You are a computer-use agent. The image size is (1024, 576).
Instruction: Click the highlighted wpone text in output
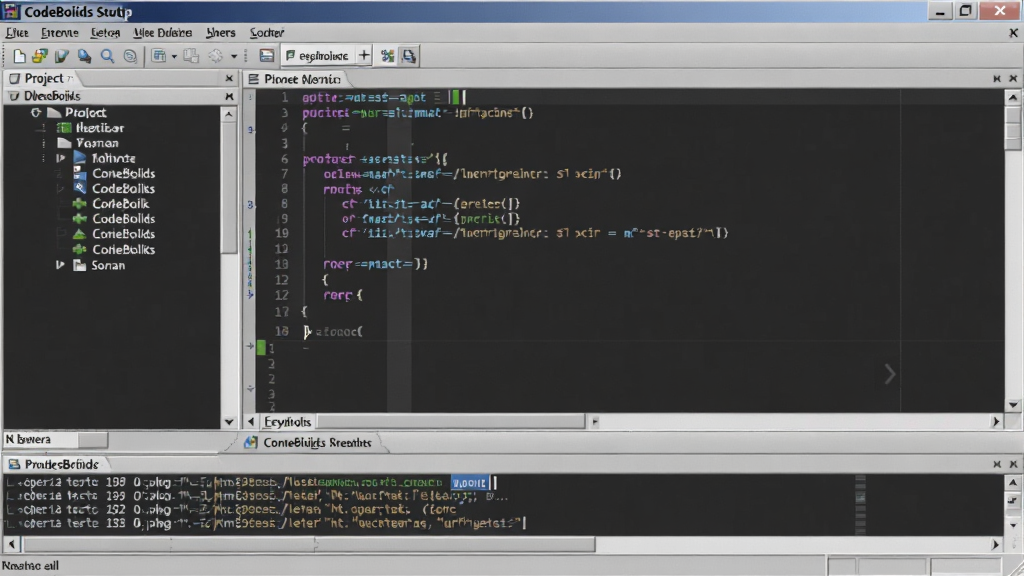pyautogui.click(x=469, y=483)
